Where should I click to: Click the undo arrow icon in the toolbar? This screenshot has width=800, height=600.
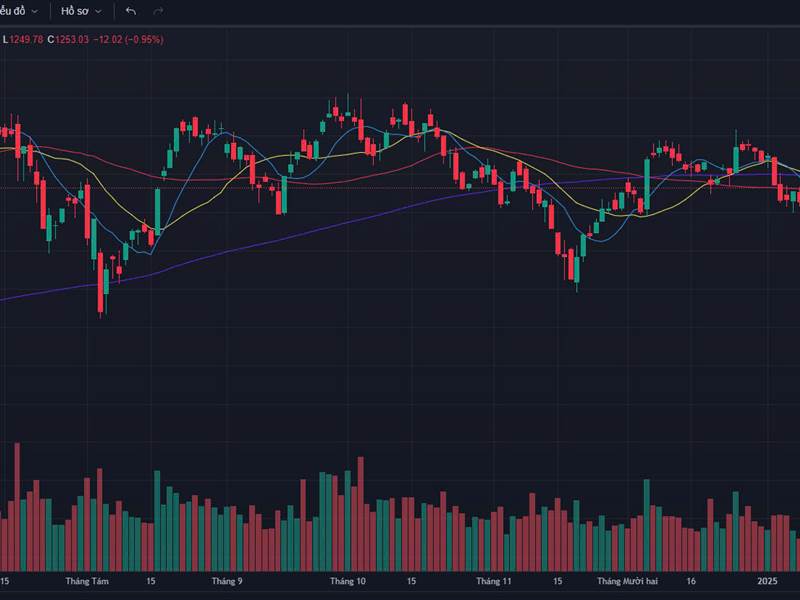pyautogui.click(x=130, y=11)
